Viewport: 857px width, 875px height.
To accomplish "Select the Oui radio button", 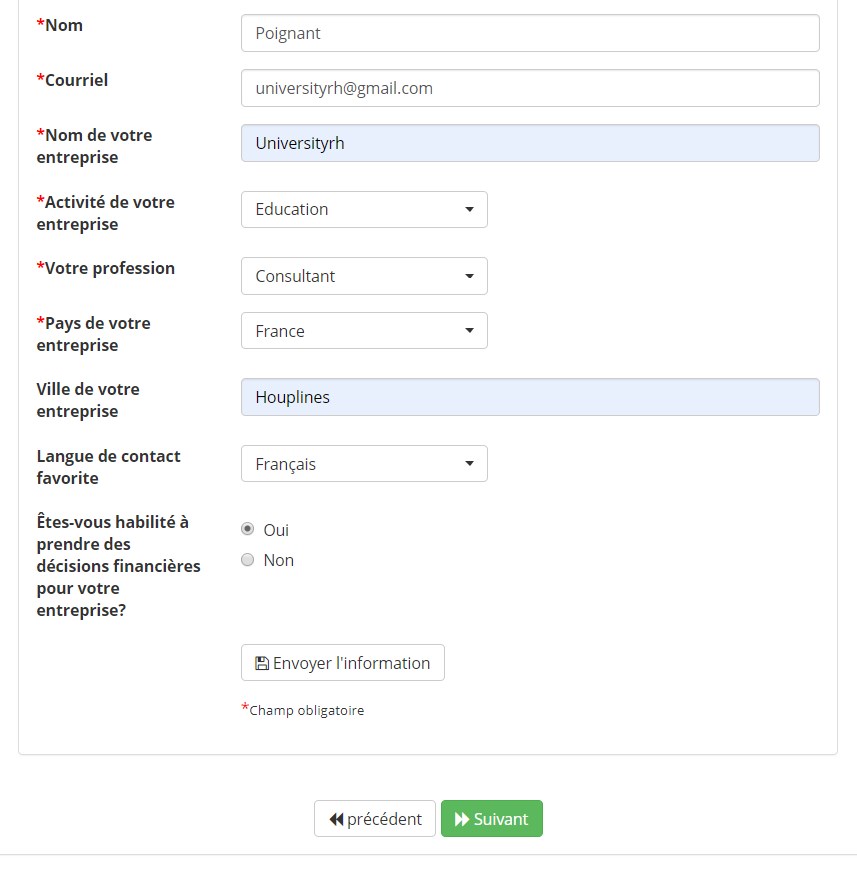I will (247, 528).
